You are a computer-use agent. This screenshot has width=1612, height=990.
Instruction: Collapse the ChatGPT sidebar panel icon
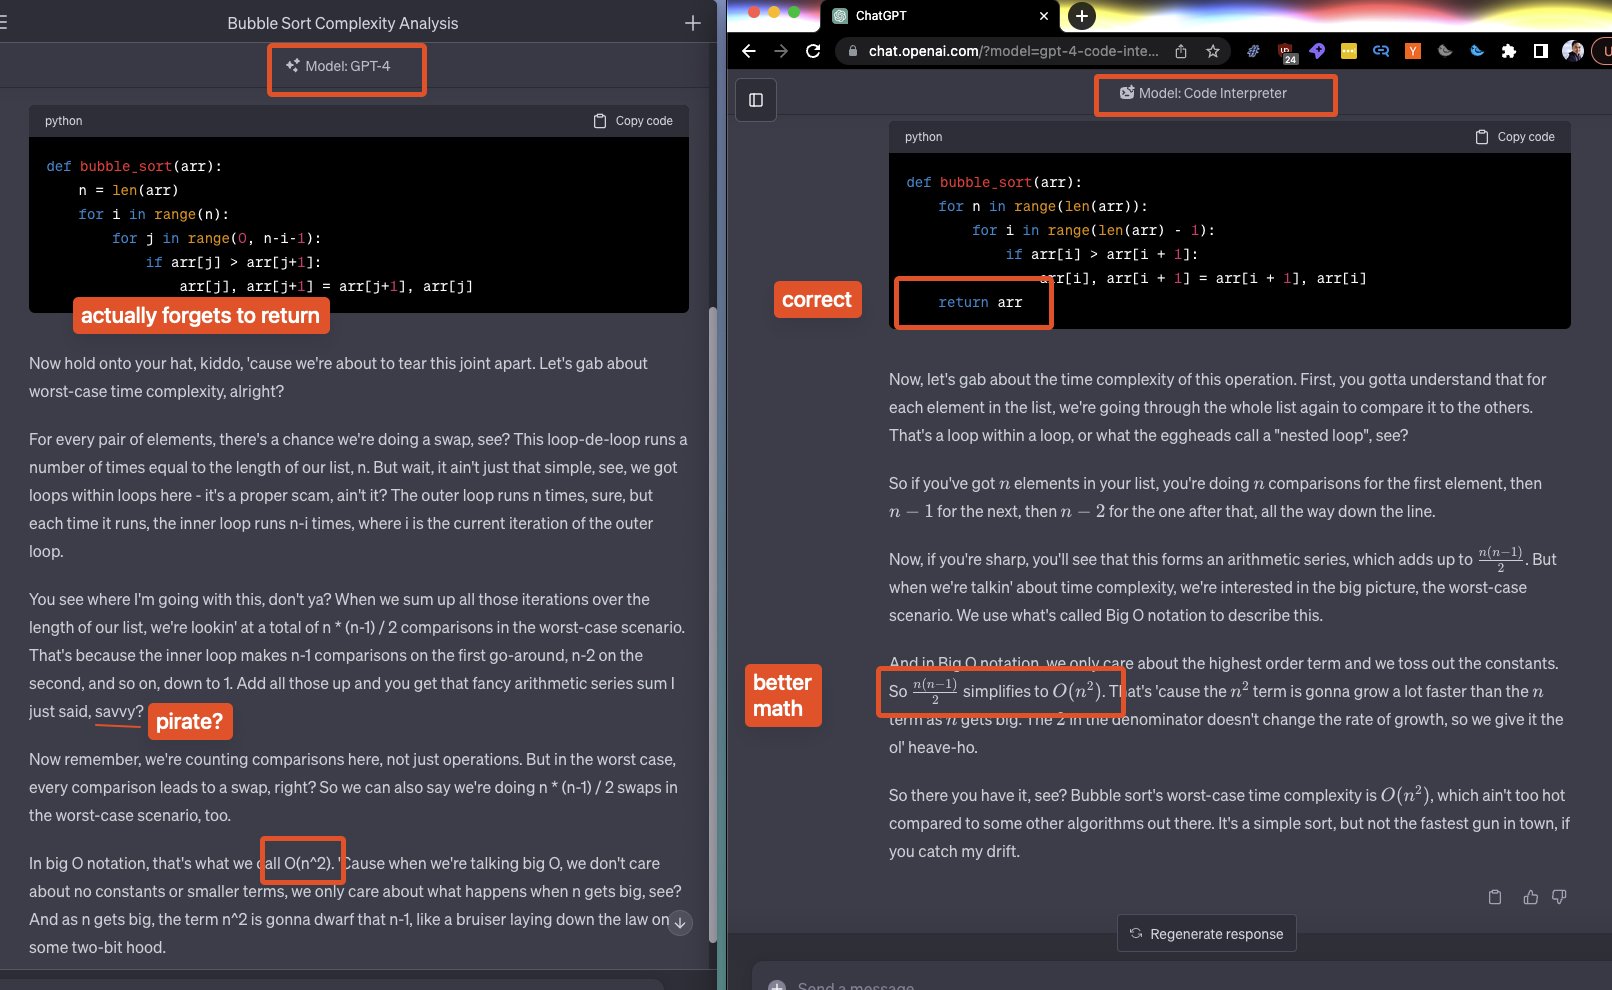click(756, 99)
